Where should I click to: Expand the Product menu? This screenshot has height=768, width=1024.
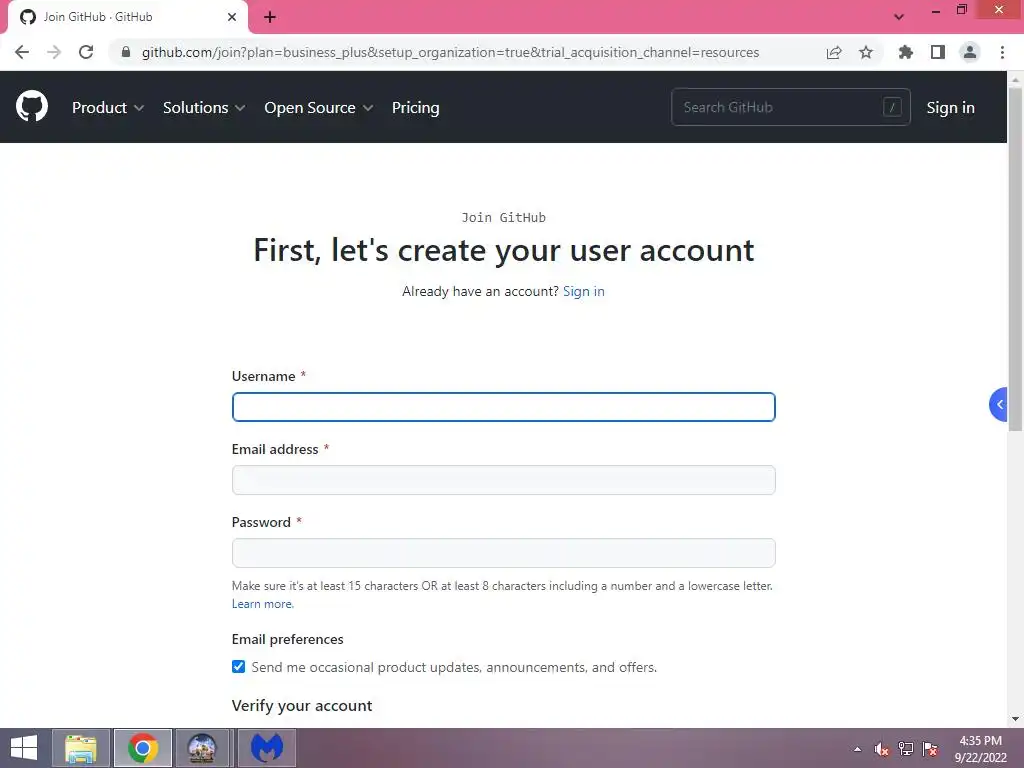coord(108,108)
